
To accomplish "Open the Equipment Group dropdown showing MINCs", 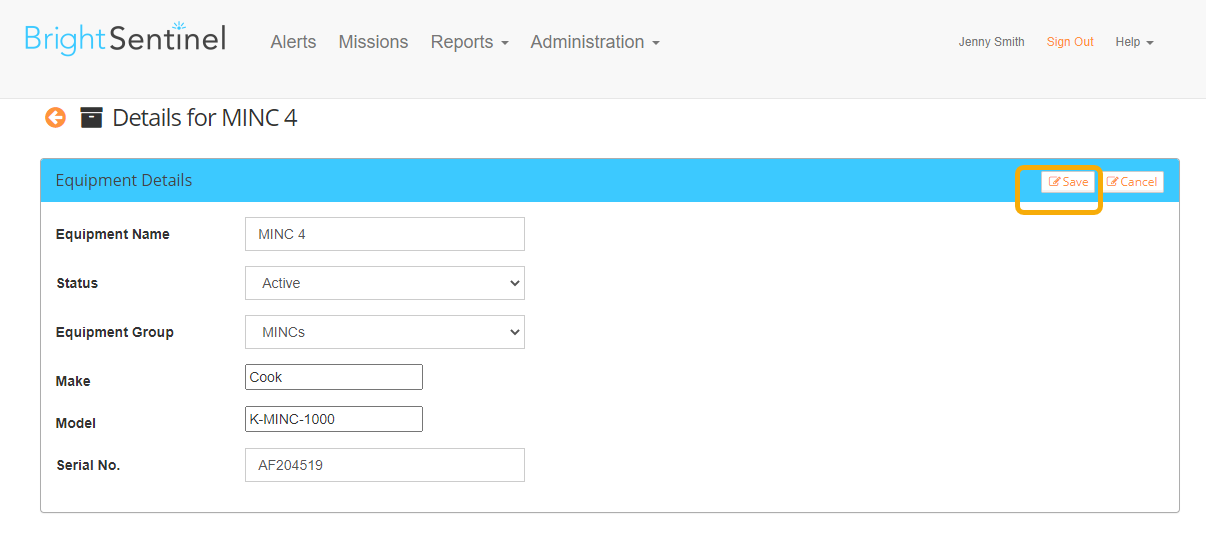I will pos(385,332).
